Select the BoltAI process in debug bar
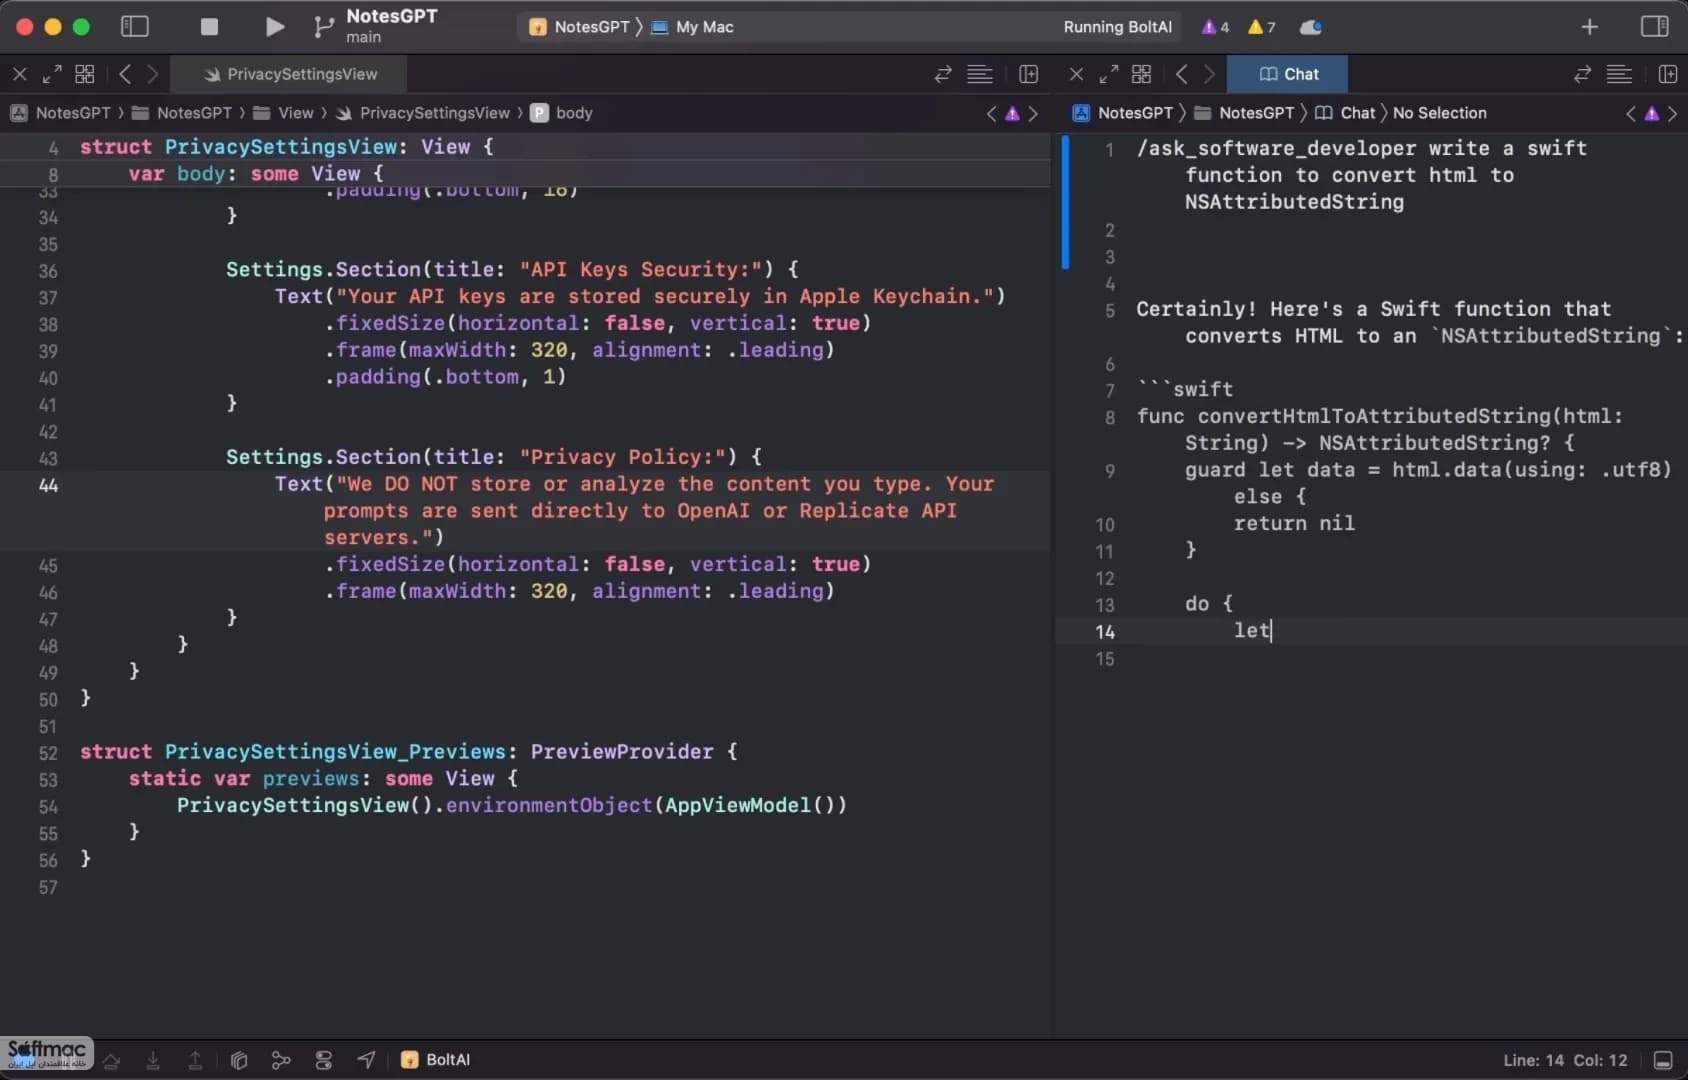 [x=436, y=1060]
